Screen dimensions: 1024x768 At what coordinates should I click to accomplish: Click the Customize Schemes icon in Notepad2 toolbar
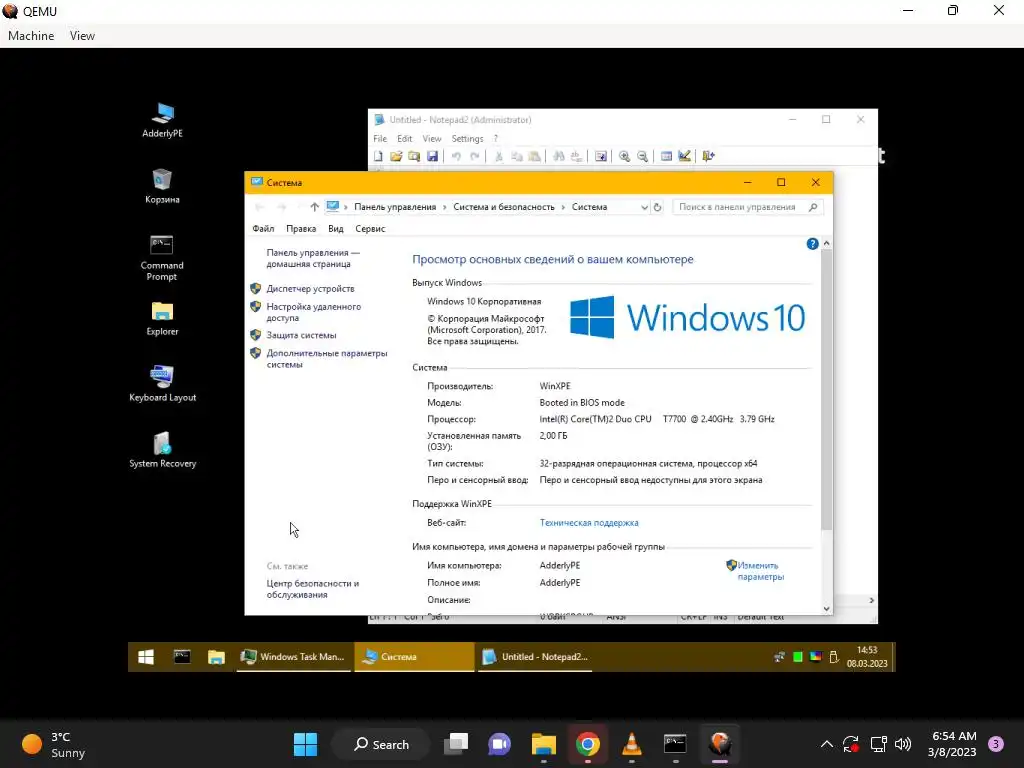click(684, 156)
